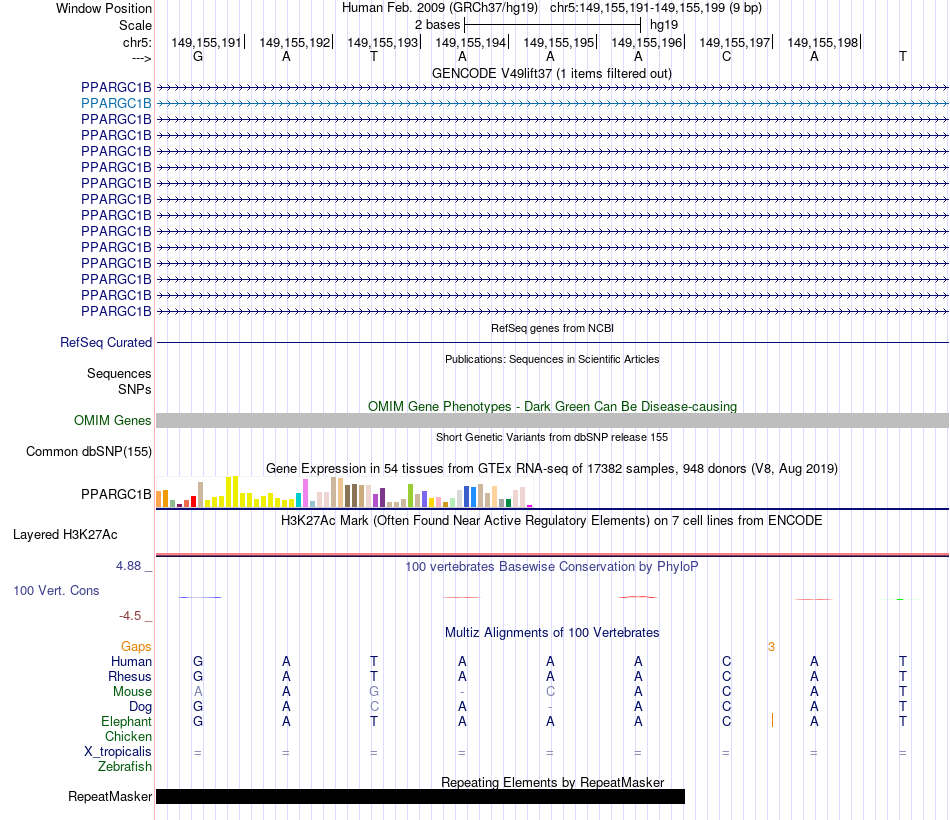Click the PPARGC1B label beside GTEx bars
The width and height of the screenshot is (950, 820).
[116, 495]
